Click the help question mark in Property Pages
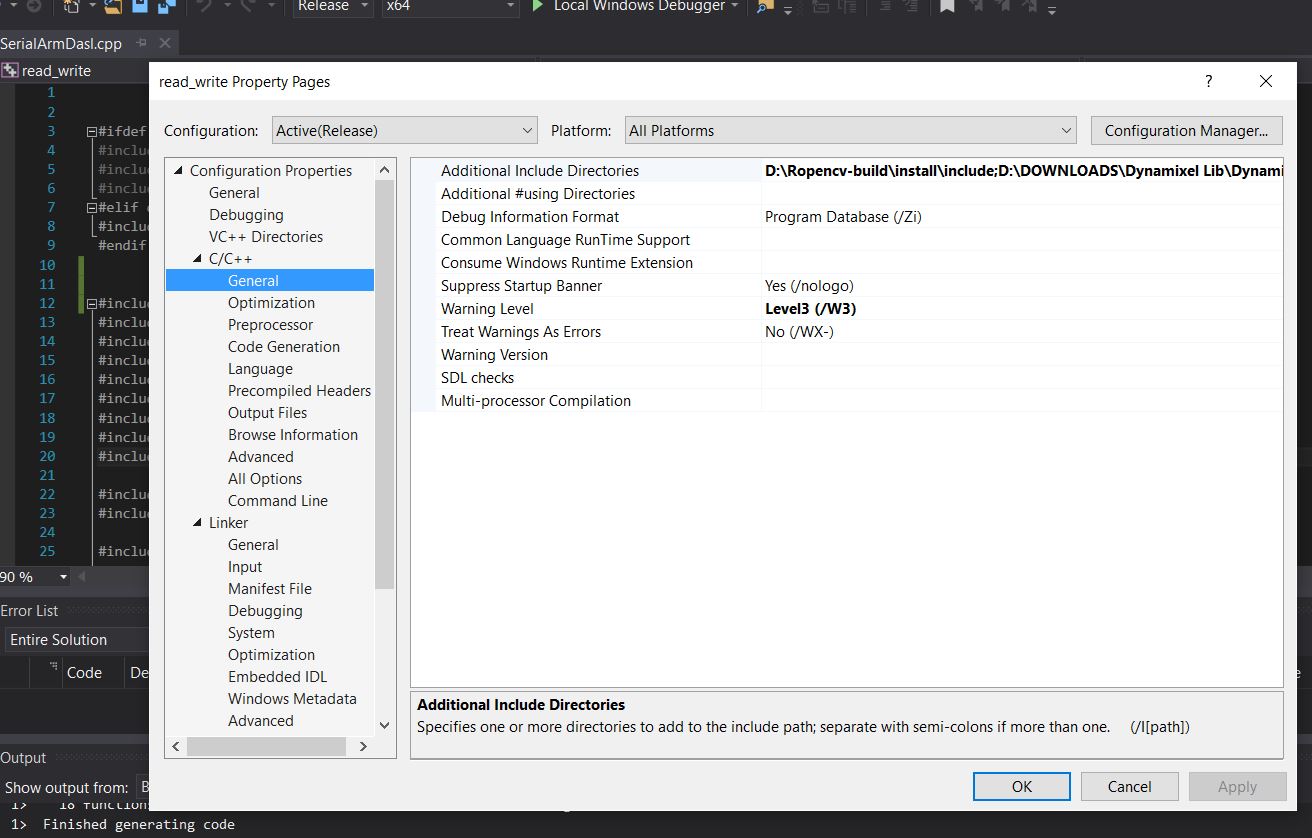The height and width of the screenshot is (838, 1312). tap(1208, 81)
